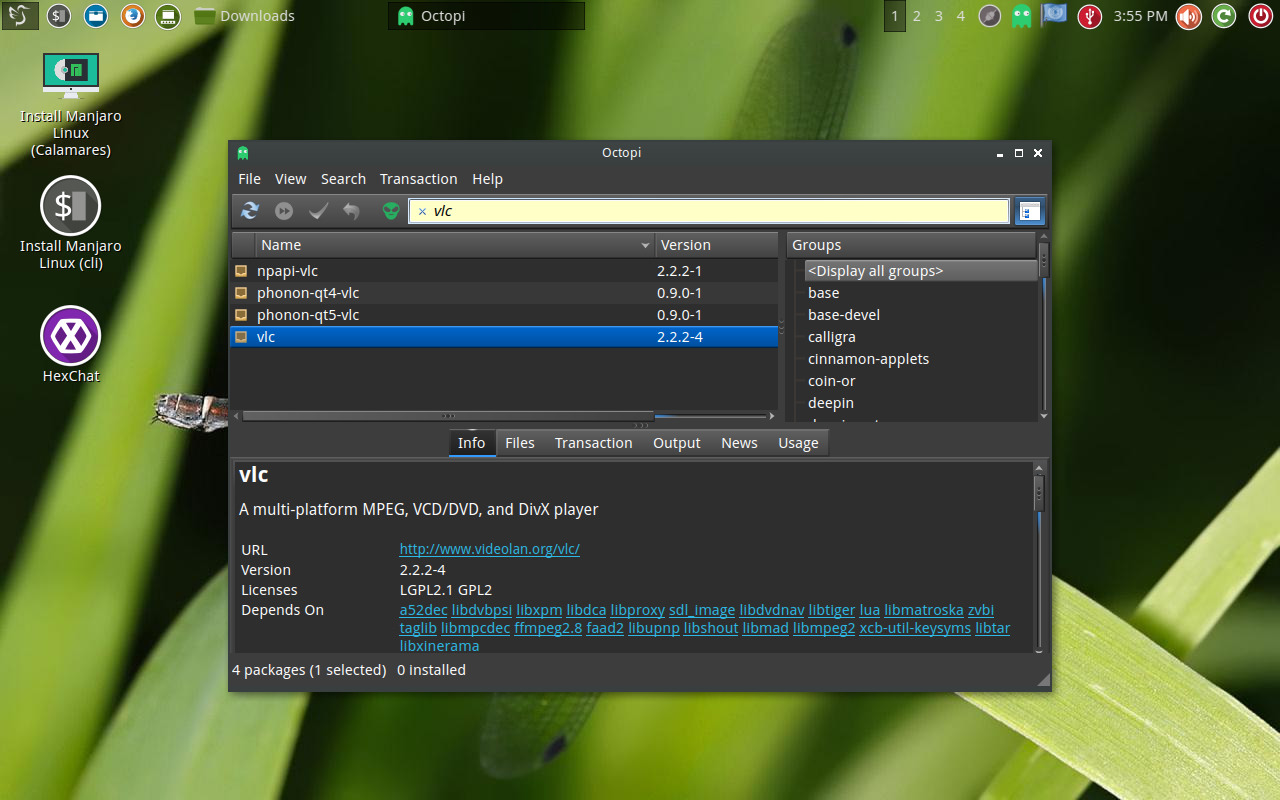
Task: Launch the terminal from the top panel
Action: 59,16
